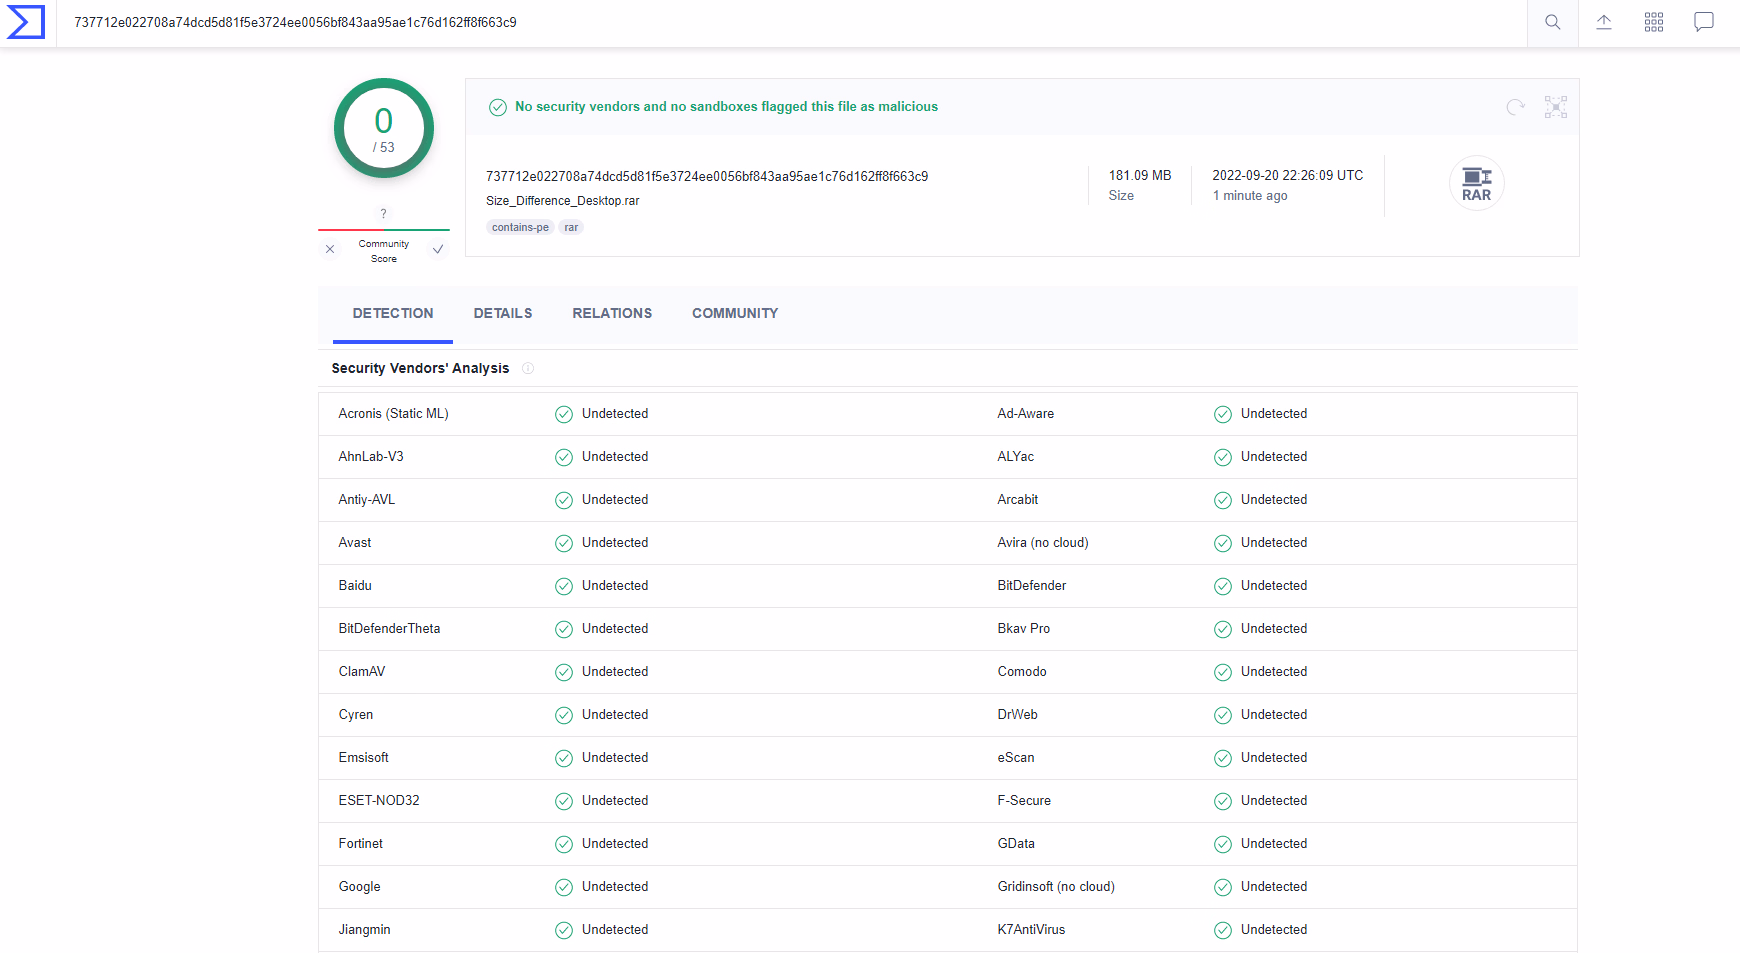Click the VirusTotal logo
Viewport: 1740px width, 953px height.
tap(26, 22)
